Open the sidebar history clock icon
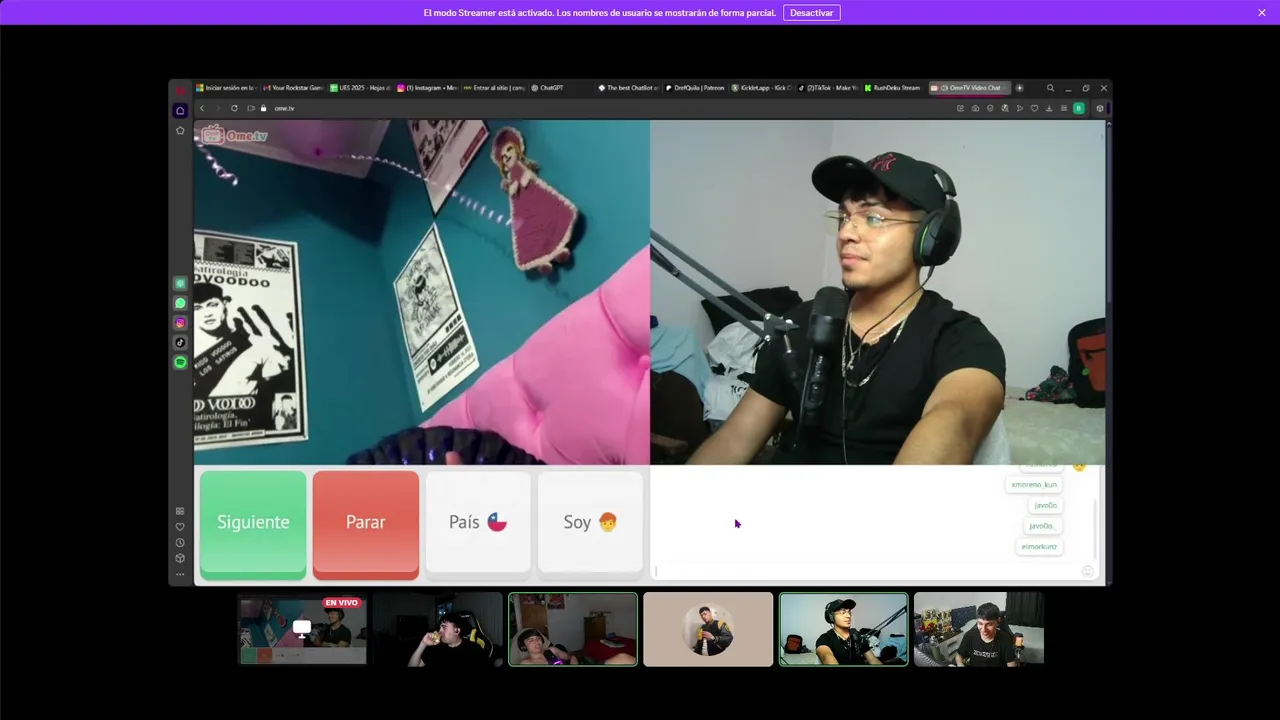This screenshot has height=720, width=1280. click(180, 543)
